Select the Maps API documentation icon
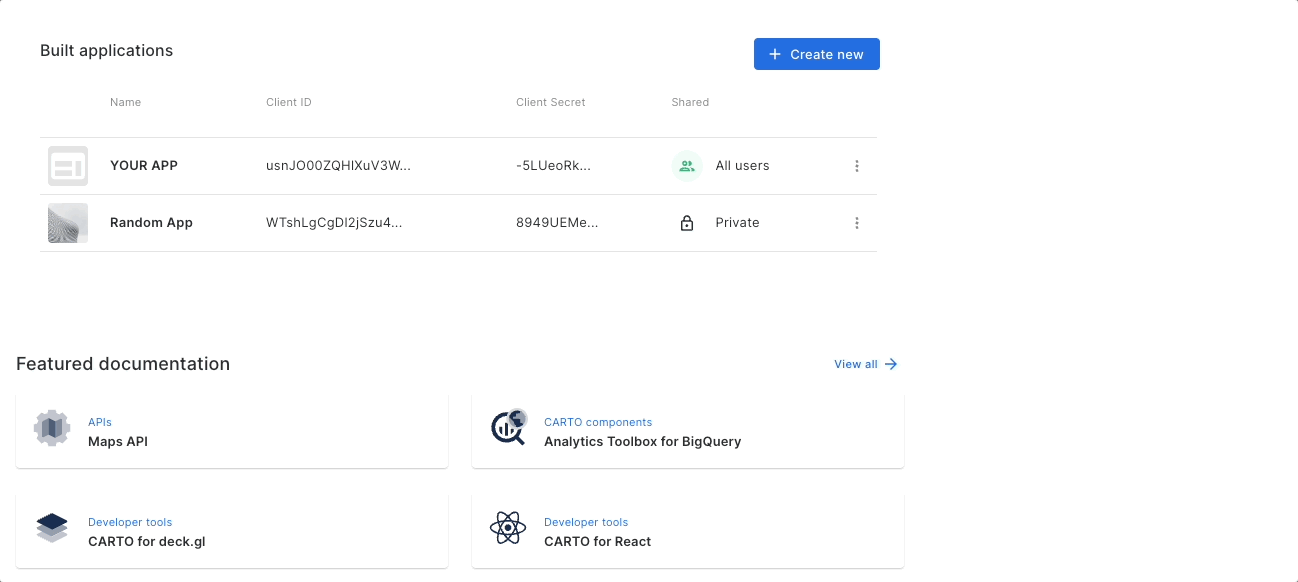1298x582 pixels. point(51,428)
